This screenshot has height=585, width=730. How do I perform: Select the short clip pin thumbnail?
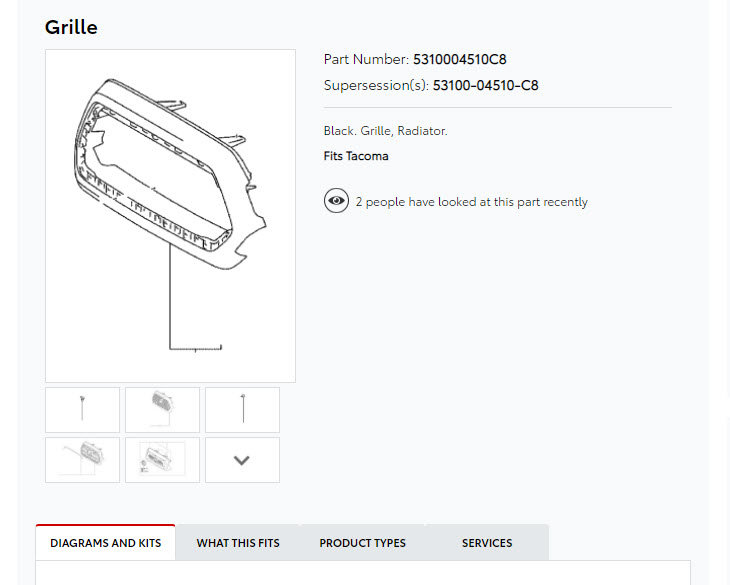coord(82,410)
